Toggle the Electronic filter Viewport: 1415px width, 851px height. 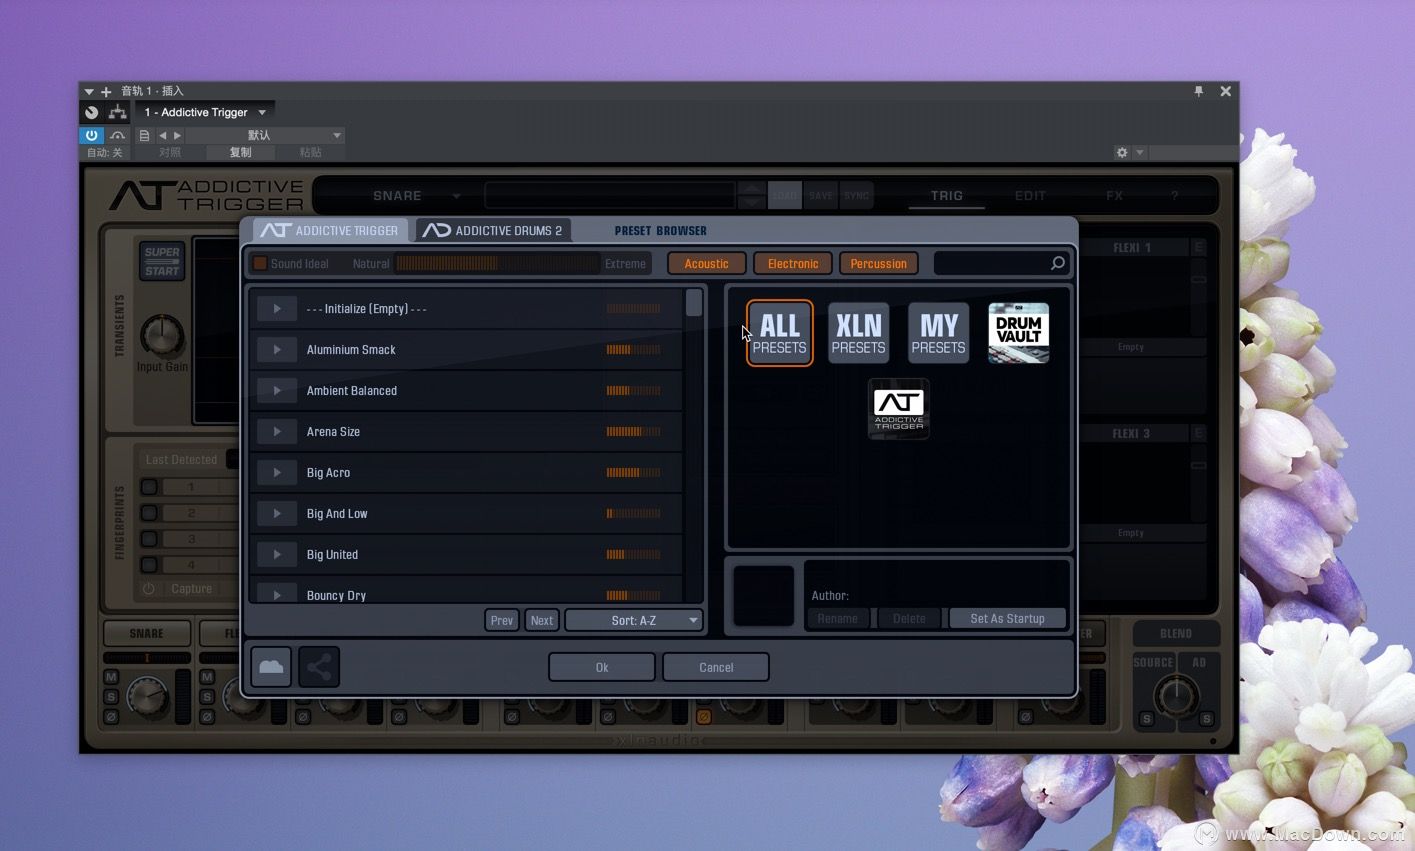pyautogui.click(x=793, y=264)
